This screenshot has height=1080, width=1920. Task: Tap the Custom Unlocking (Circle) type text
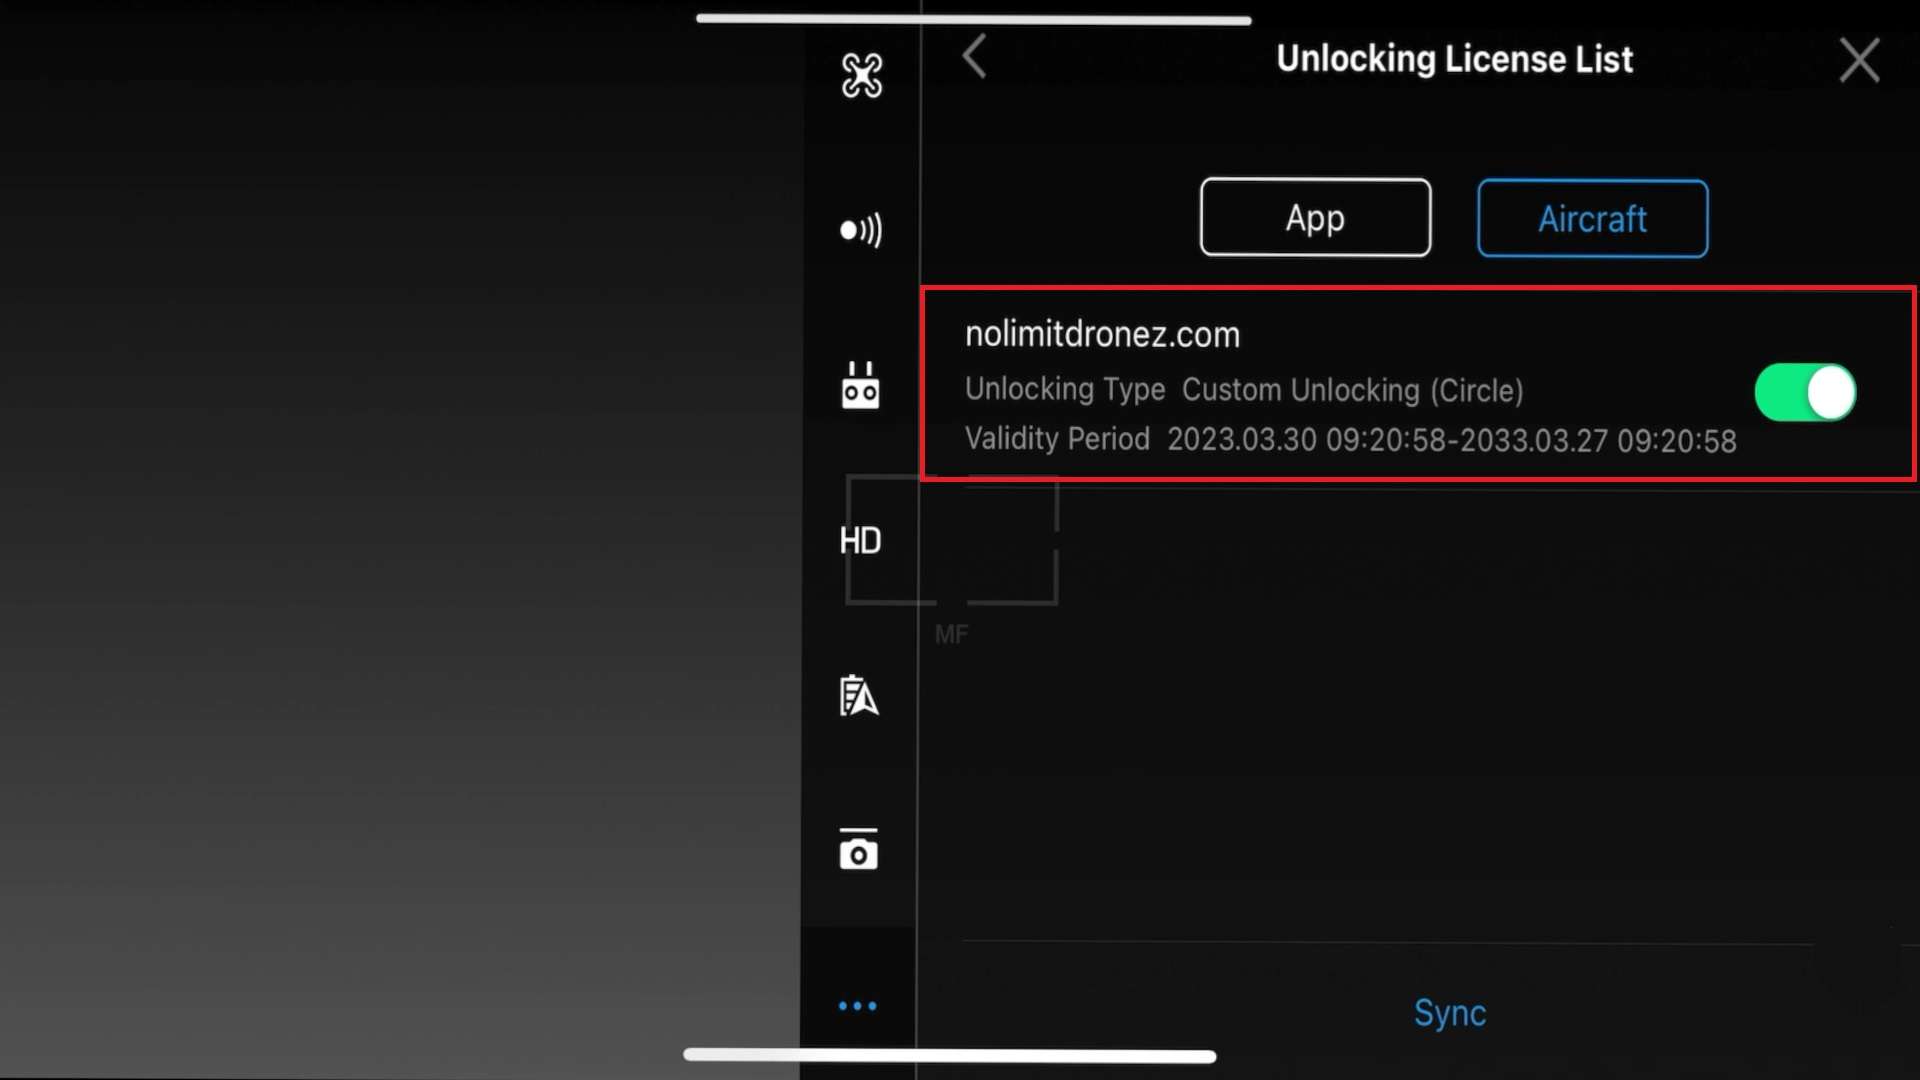[1352, 390]
